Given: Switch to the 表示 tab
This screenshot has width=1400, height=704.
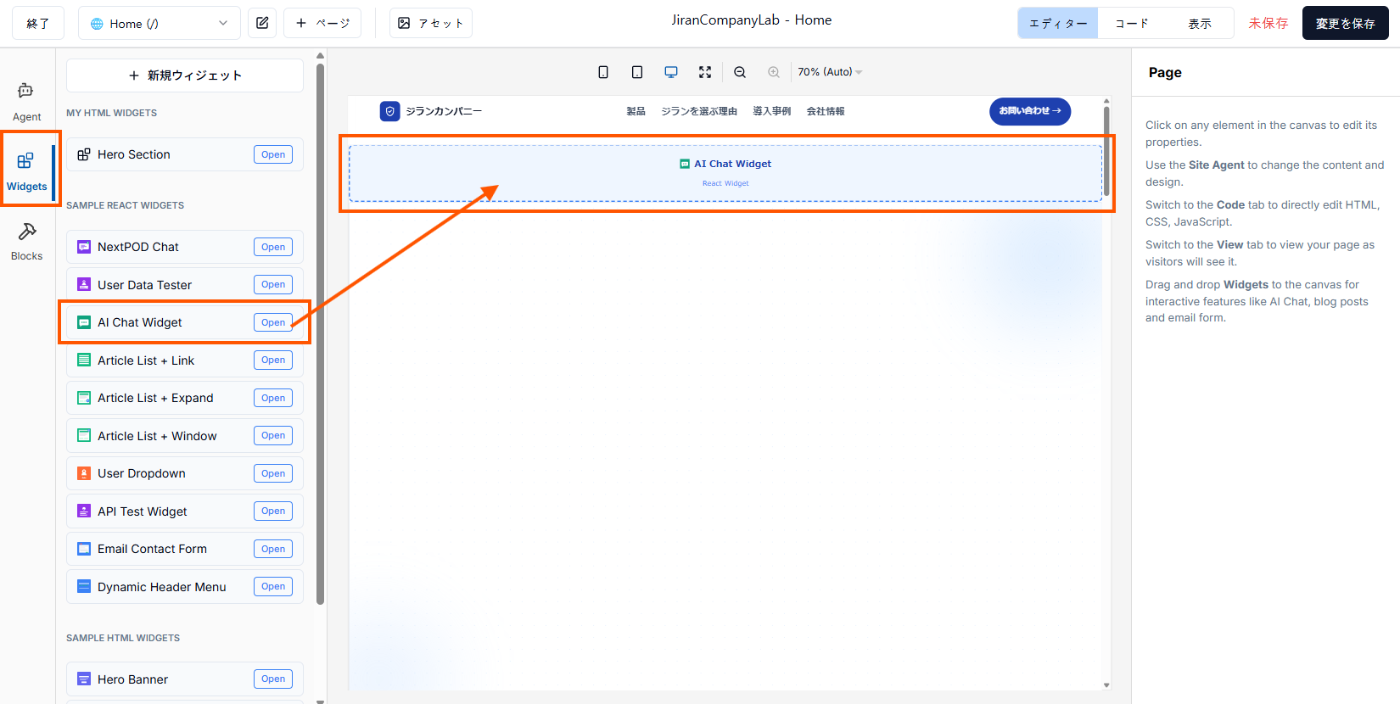Looking at the screenshot, I should (1199, 23).
